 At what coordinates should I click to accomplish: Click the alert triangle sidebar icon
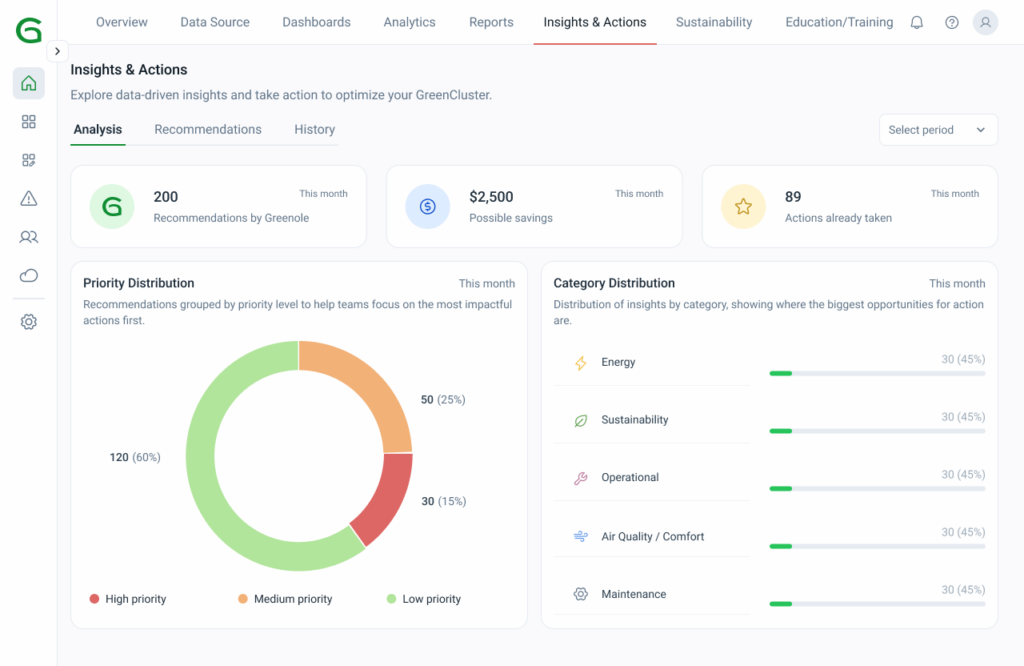click(29, 199)
